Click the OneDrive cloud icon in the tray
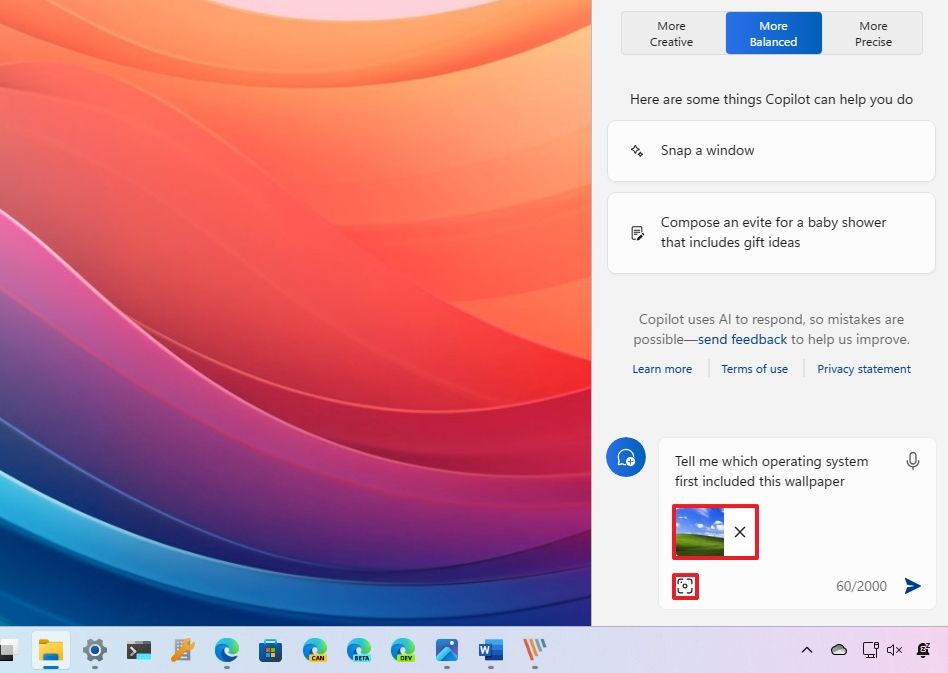The image size is (948, 673). tap(839, 650)
